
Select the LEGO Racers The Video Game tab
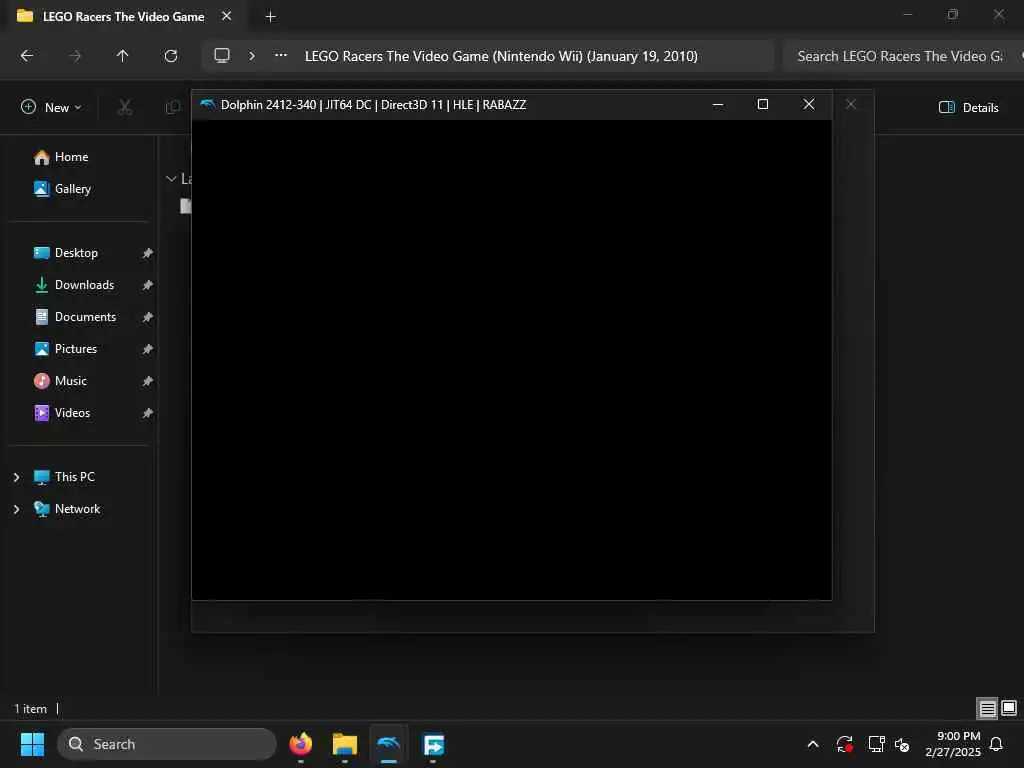tap(123, 16)
